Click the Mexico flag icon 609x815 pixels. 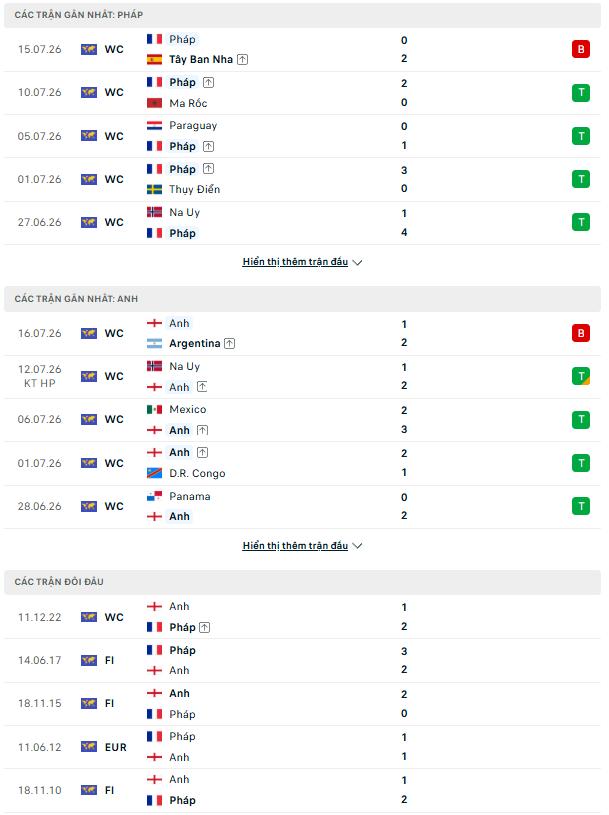154,410
